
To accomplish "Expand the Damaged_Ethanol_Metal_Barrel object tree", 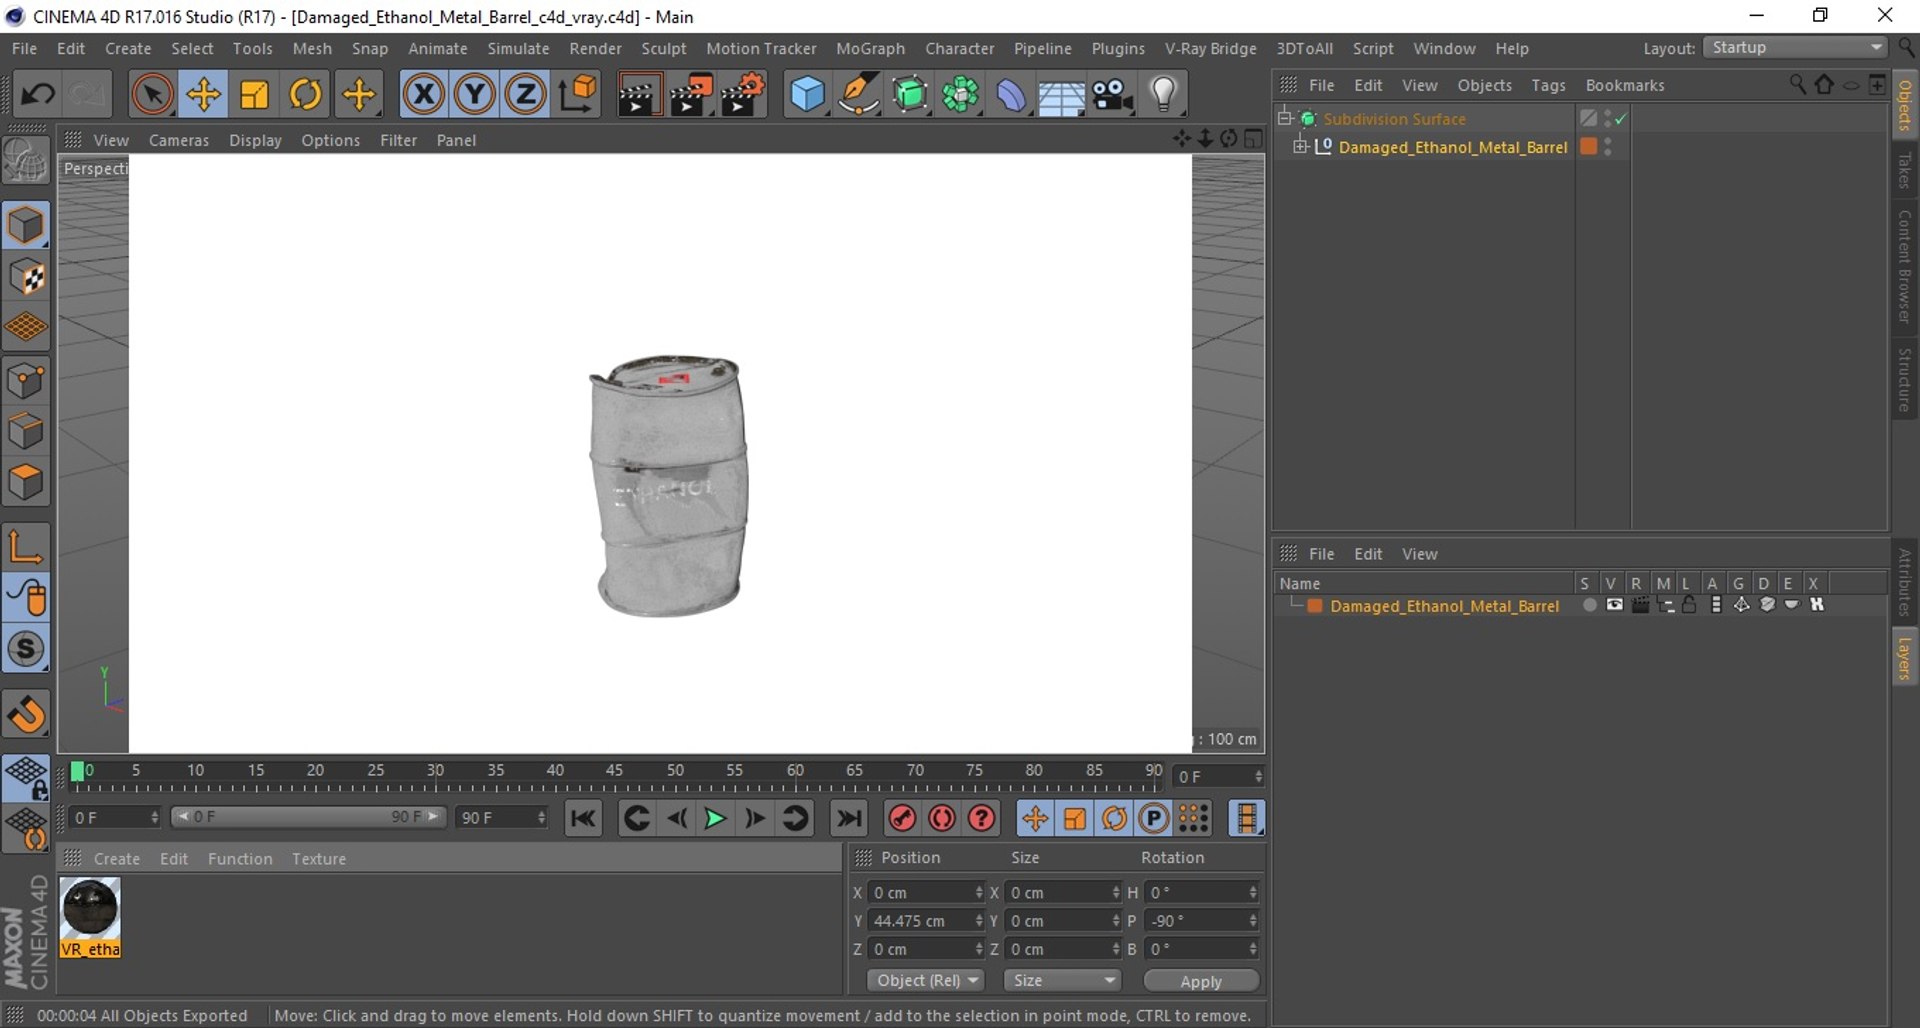I will click(x=1300, y=147).
